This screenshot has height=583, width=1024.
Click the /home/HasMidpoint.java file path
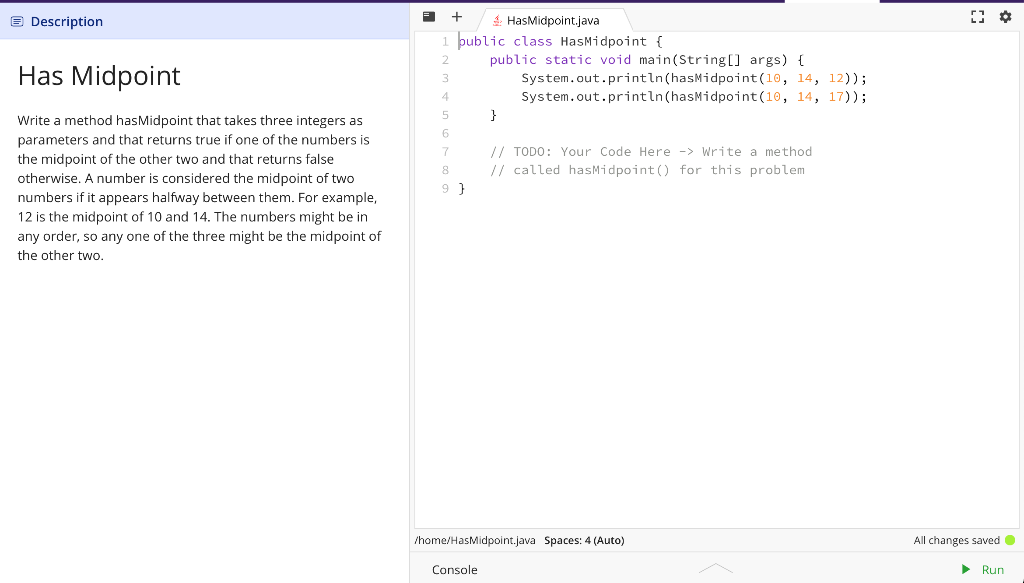pyautogui.click(x=475, y=540)
